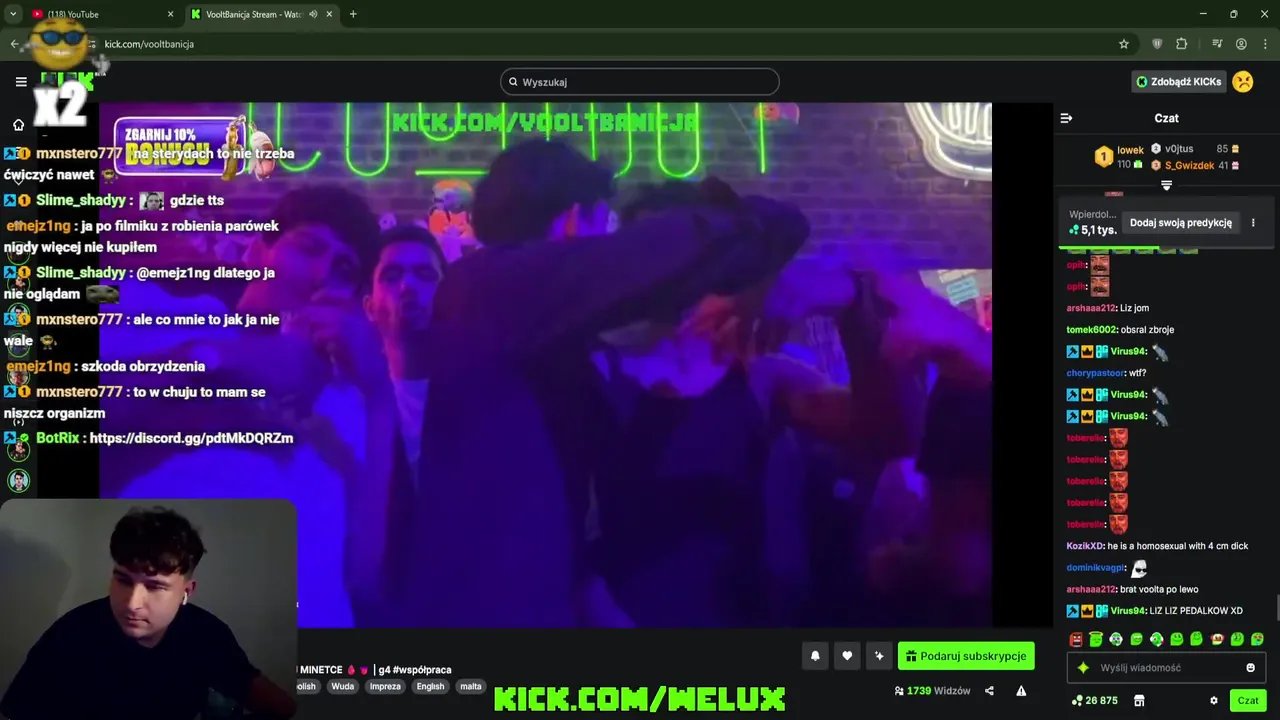Click the browser back arrow
The height and width of the screenshot is (720, 1280).
(x=14, y=44)
